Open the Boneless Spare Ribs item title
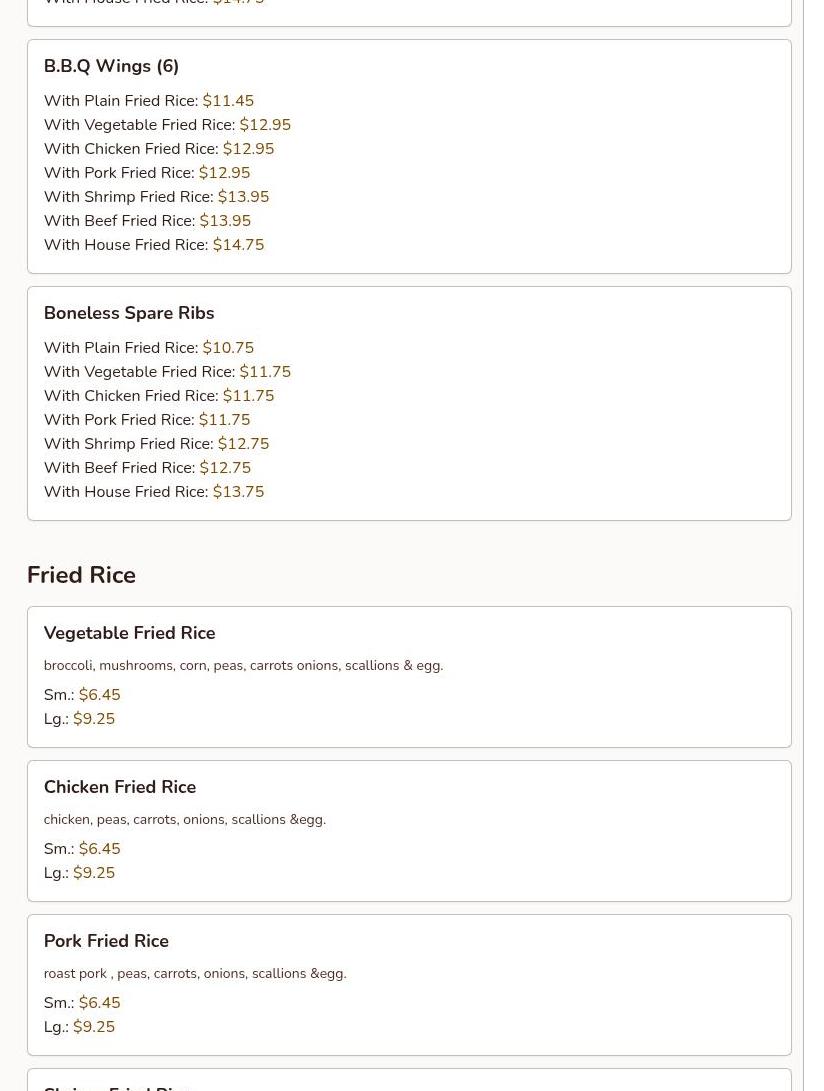 point(128,313)
